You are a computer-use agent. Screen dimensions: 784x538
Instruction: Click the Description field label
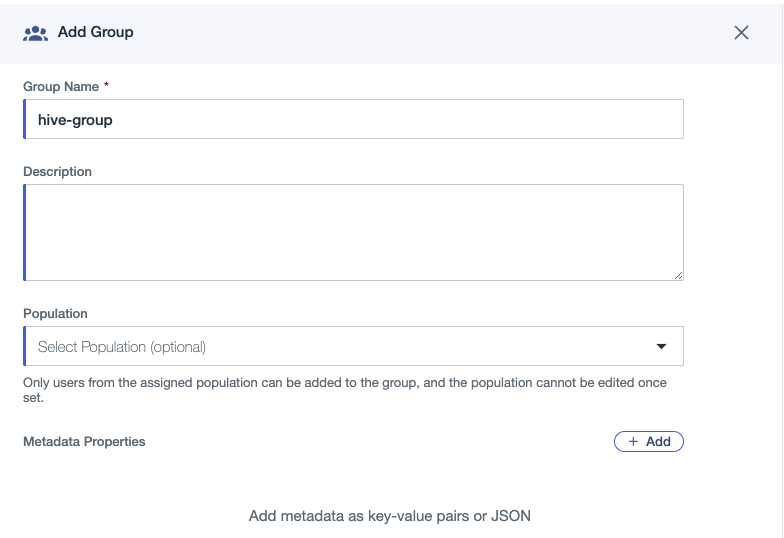tap(58, 172)
